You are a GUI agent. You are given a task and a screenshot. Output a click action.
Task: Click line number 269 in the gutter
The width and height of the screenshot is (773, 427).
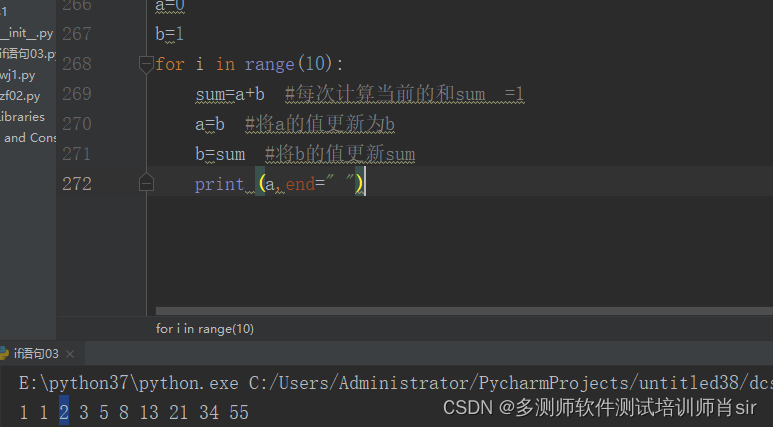click(x=77, y=94)
